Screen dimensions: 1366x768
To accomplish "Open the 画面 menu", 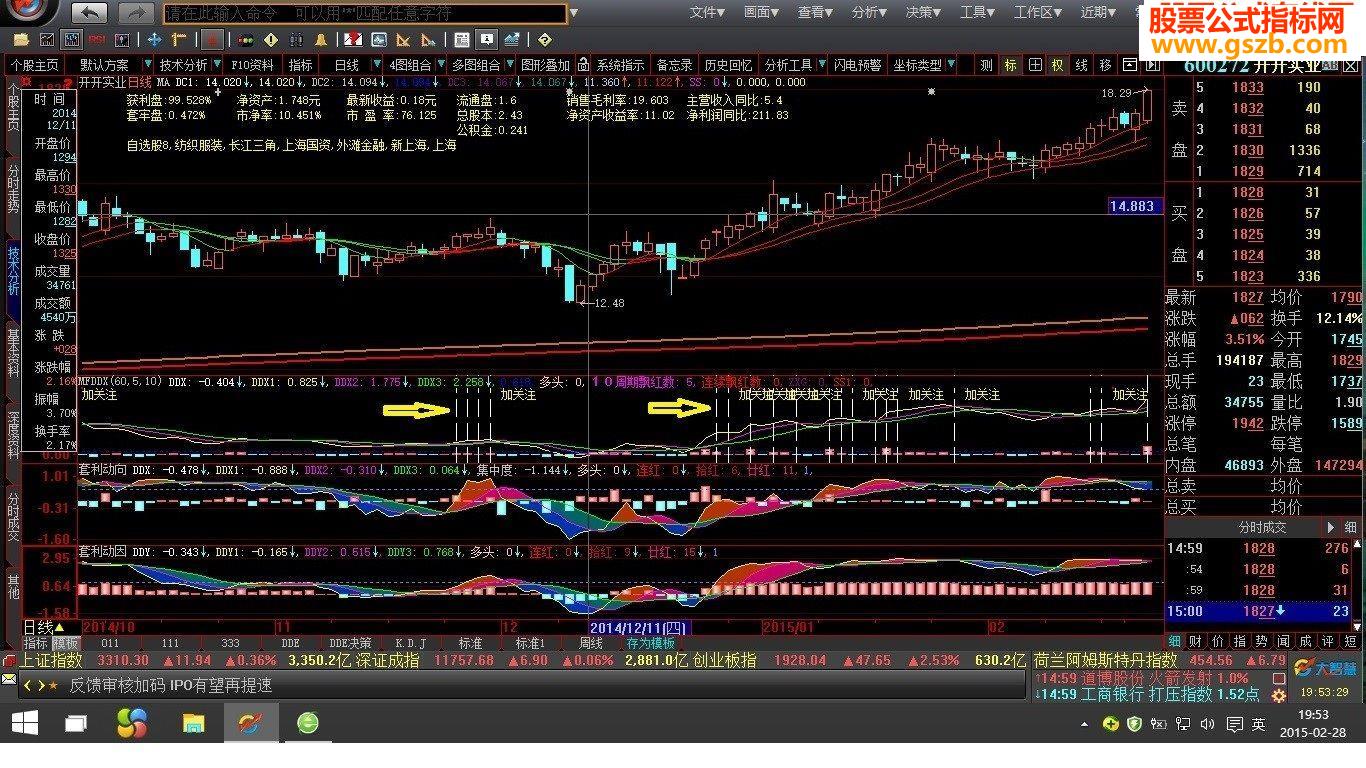I will pyautogui.click(x=761, y=12).
